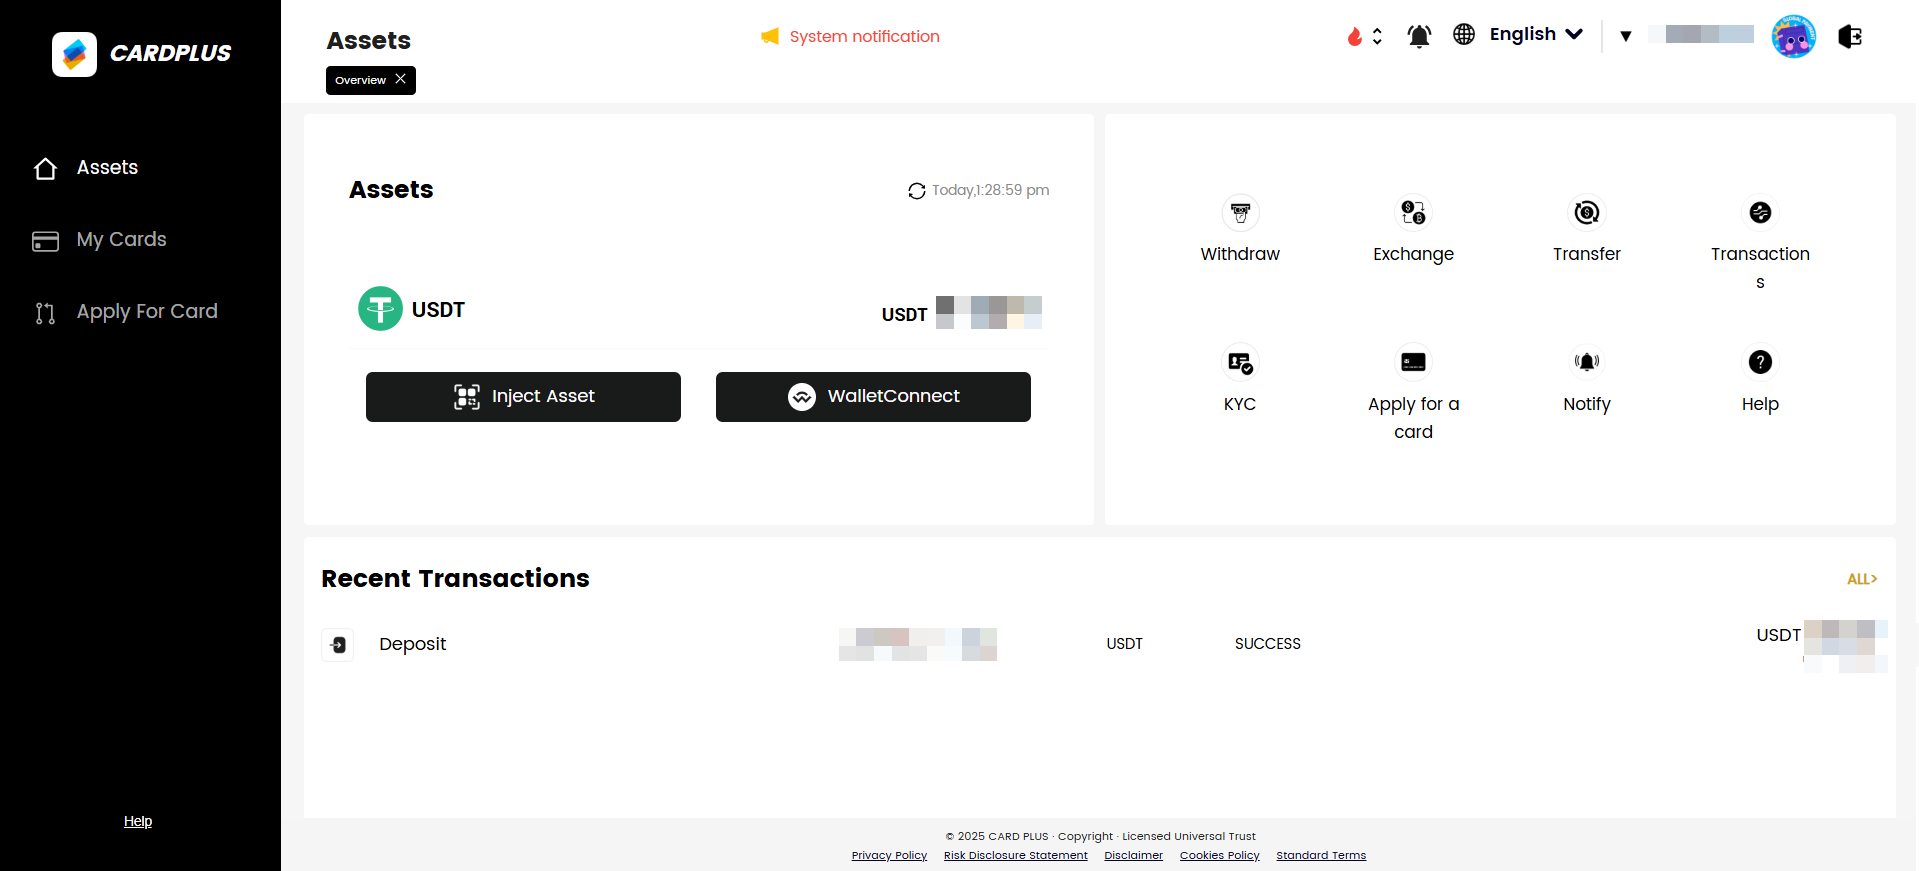Open the Notify bell shortcut
The width and height of the screenshot is (1919, 871).
pyautogui.click(x=1586, y=362)
